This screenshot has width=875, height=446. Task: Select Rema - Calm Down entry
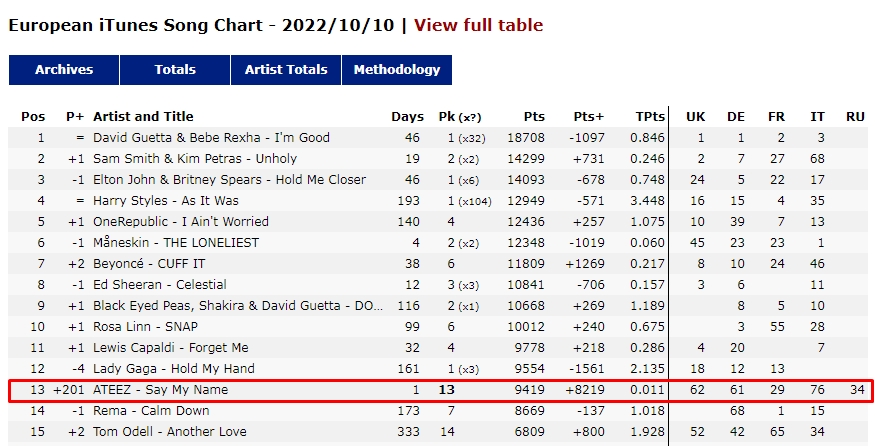click(x=151, y=411)
